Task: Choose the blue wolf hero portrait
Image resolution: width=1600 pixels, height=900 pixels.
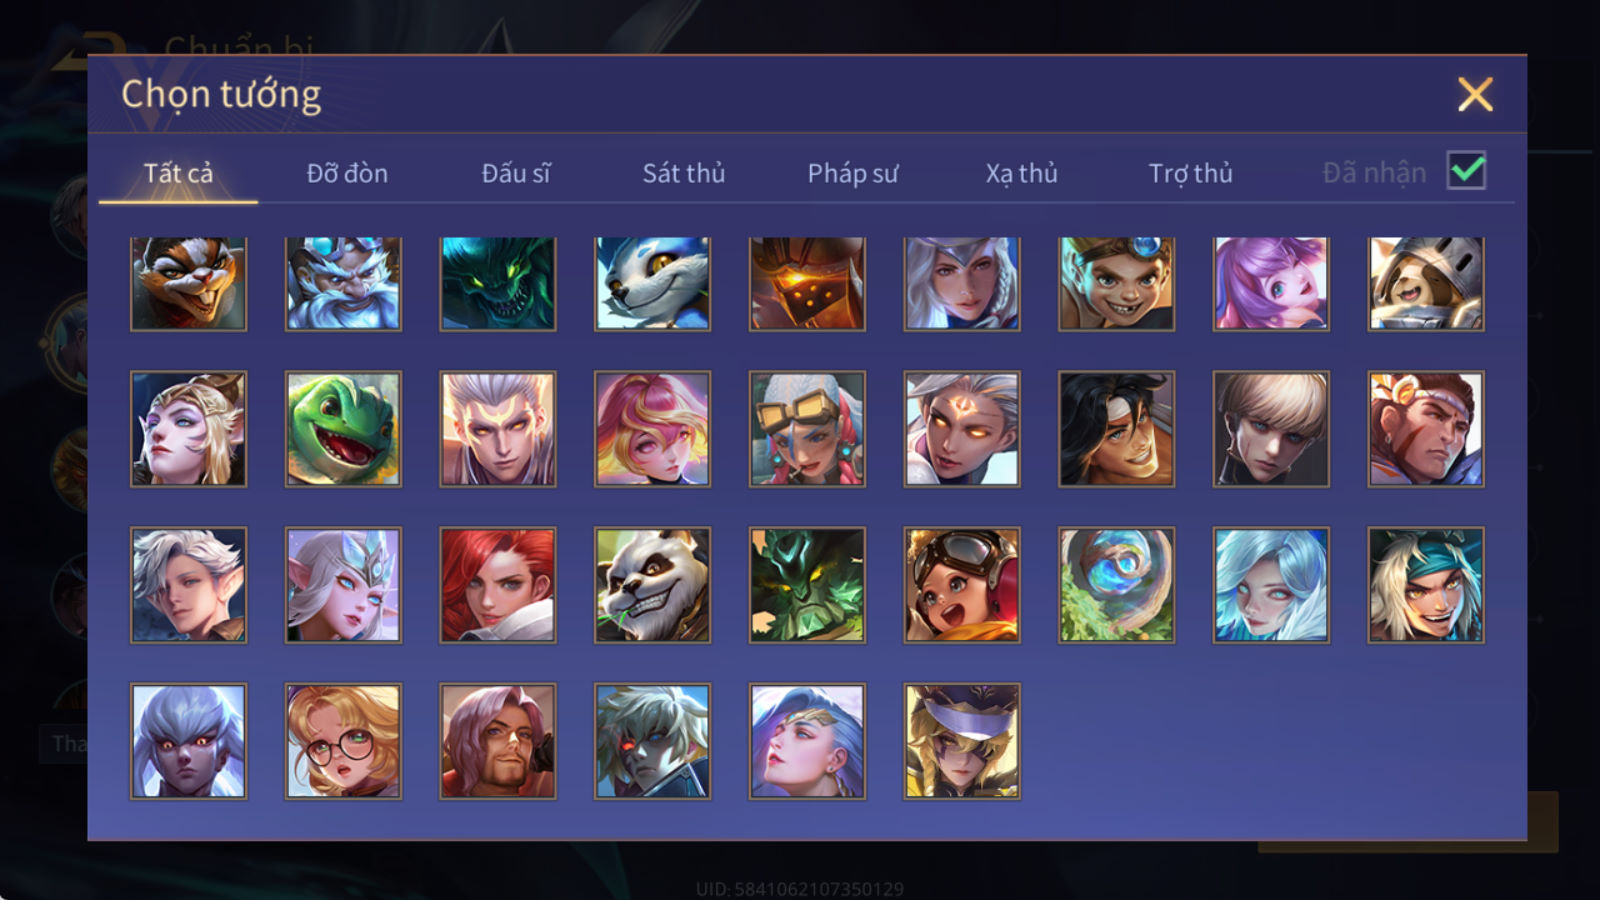Action: 652,284
